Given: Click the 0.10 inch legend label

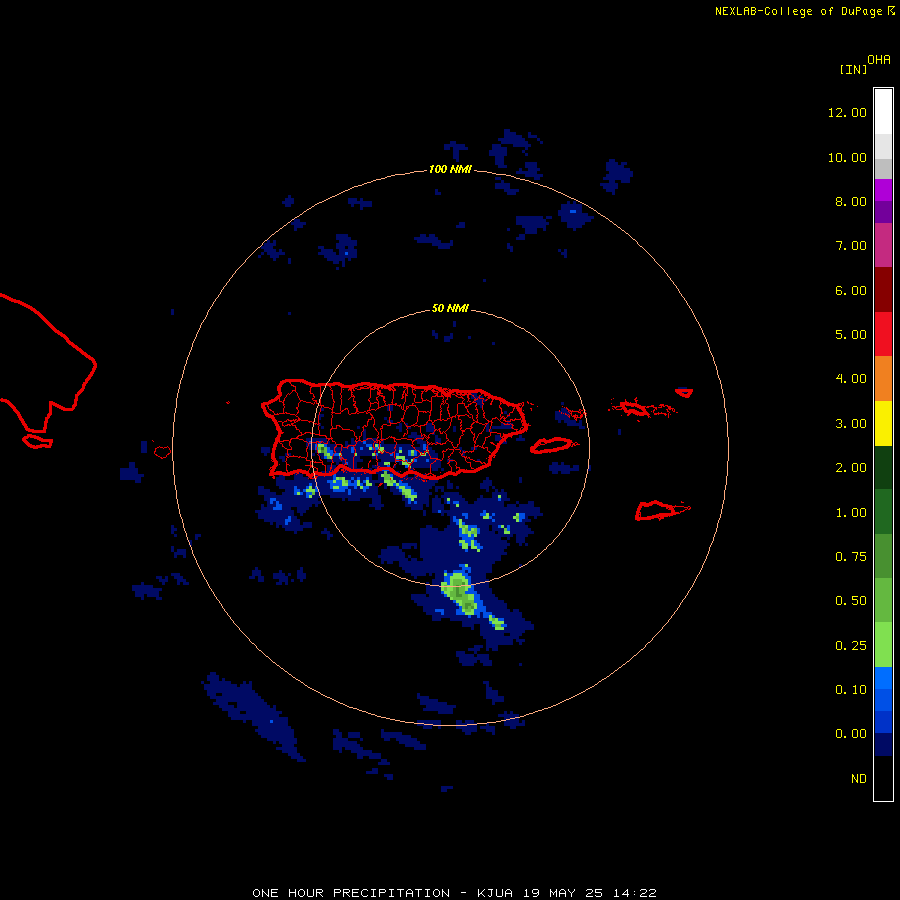Looking at the screenshot, I should tap(851, 690).
